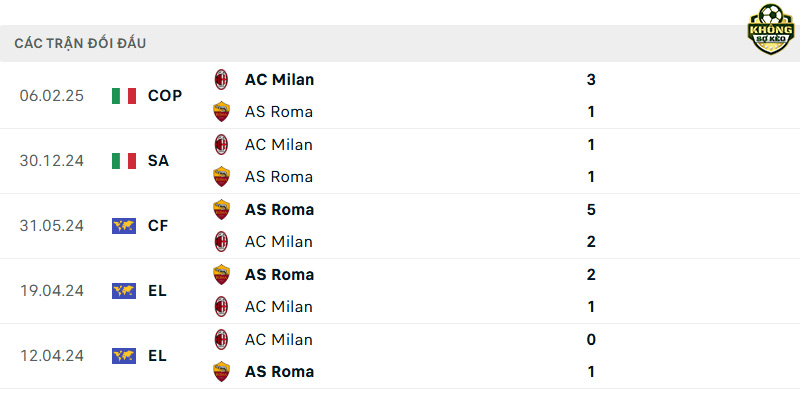The height and width of the screenshot is (400, 800).
Task: Click the 19.04.24 match date
Action: tap(52, 291)
